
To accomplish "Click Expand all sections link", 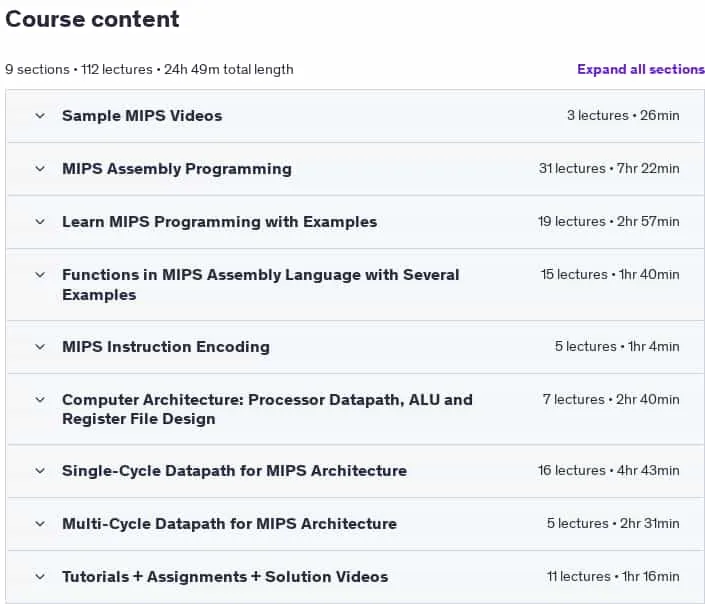I will tap(641, 69).
